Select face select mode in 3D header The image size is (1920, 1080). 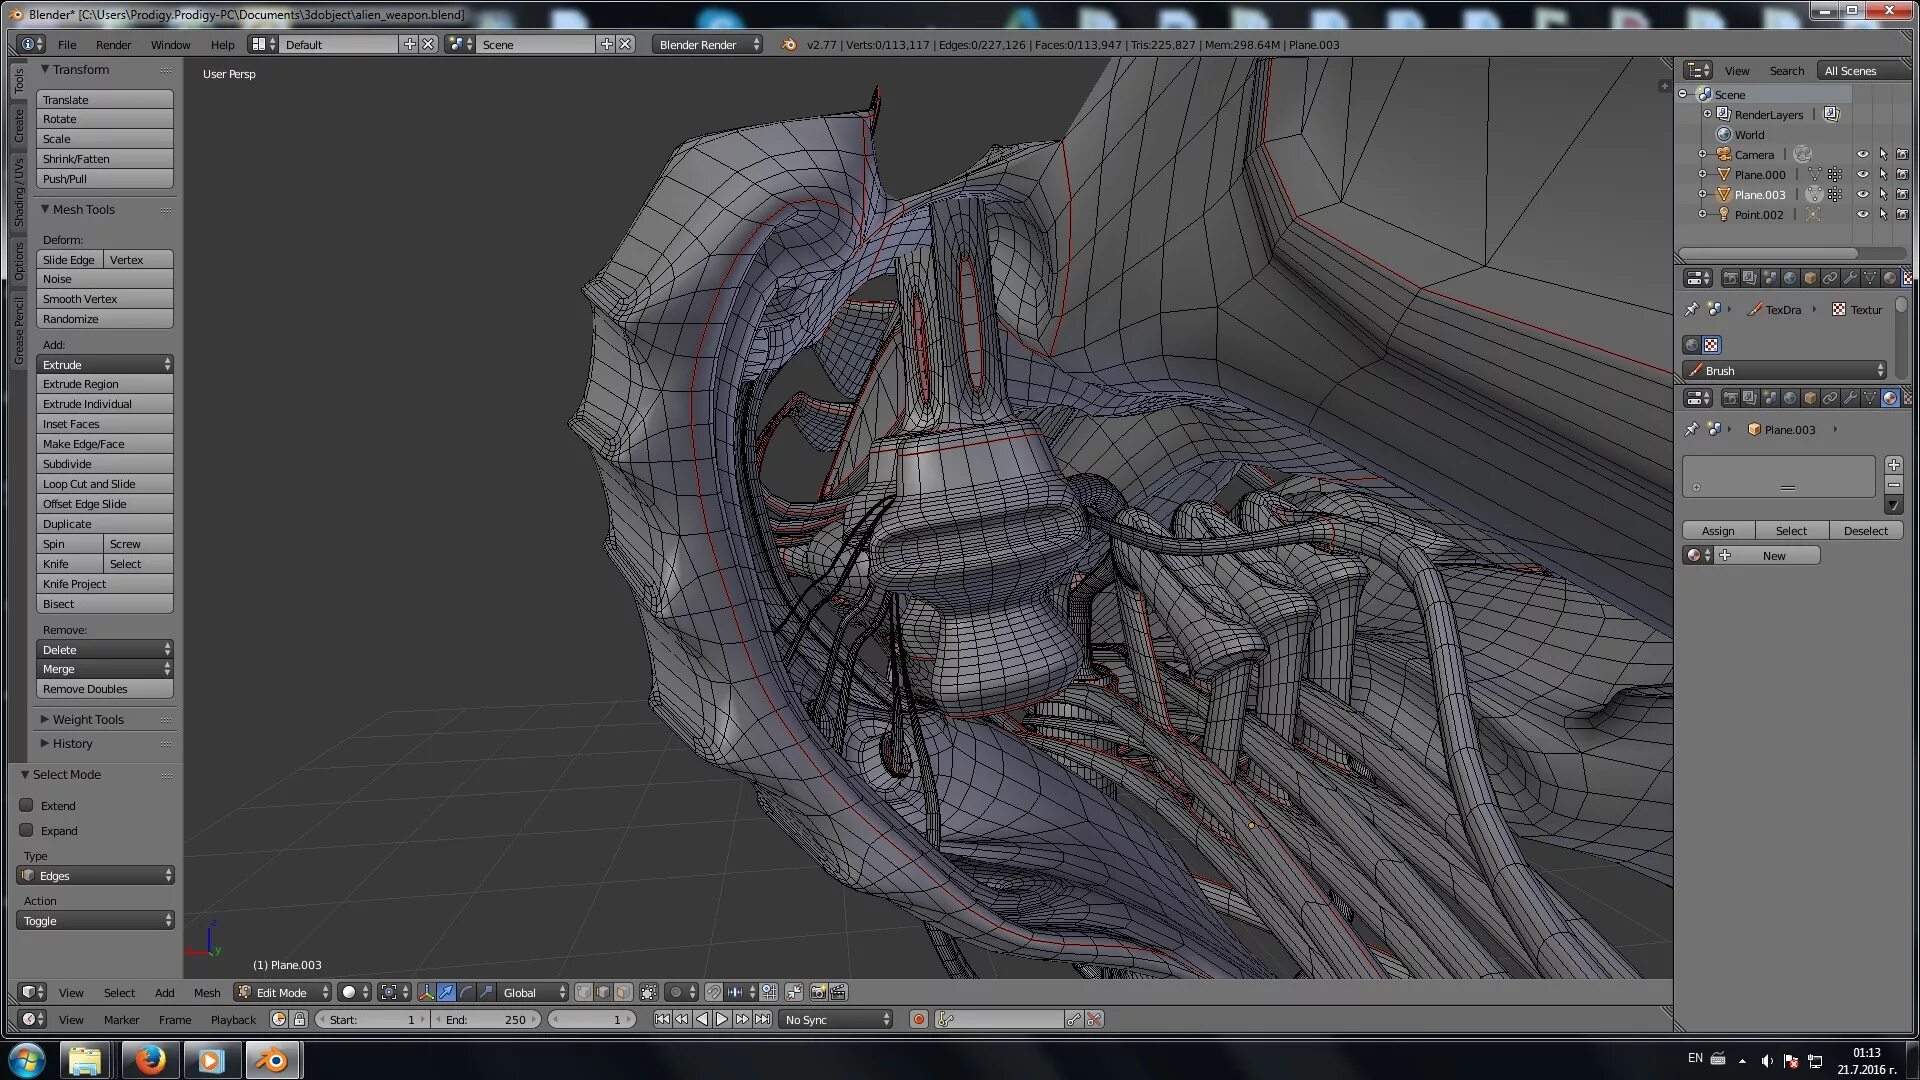click(623, 993)
